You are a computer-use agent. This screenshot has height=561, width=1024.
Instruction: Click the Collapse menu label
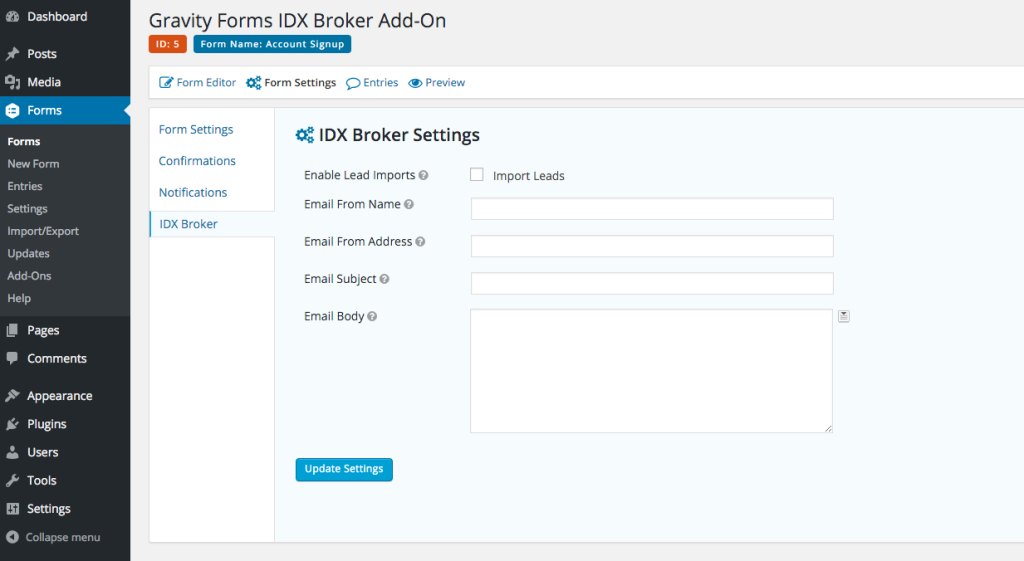coord(63,537)
